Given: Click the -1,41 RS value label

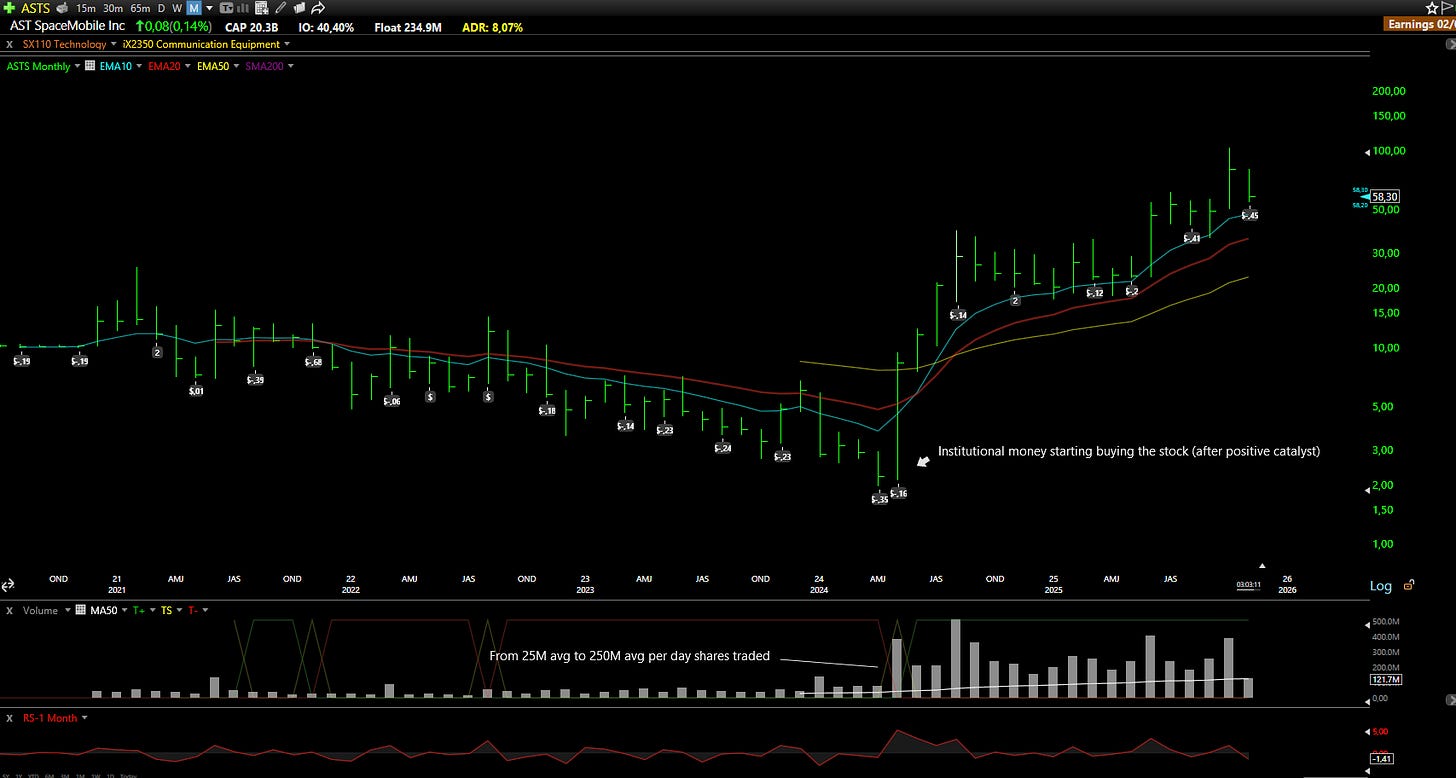Looking at the screenshot, I should (1382, 759).
